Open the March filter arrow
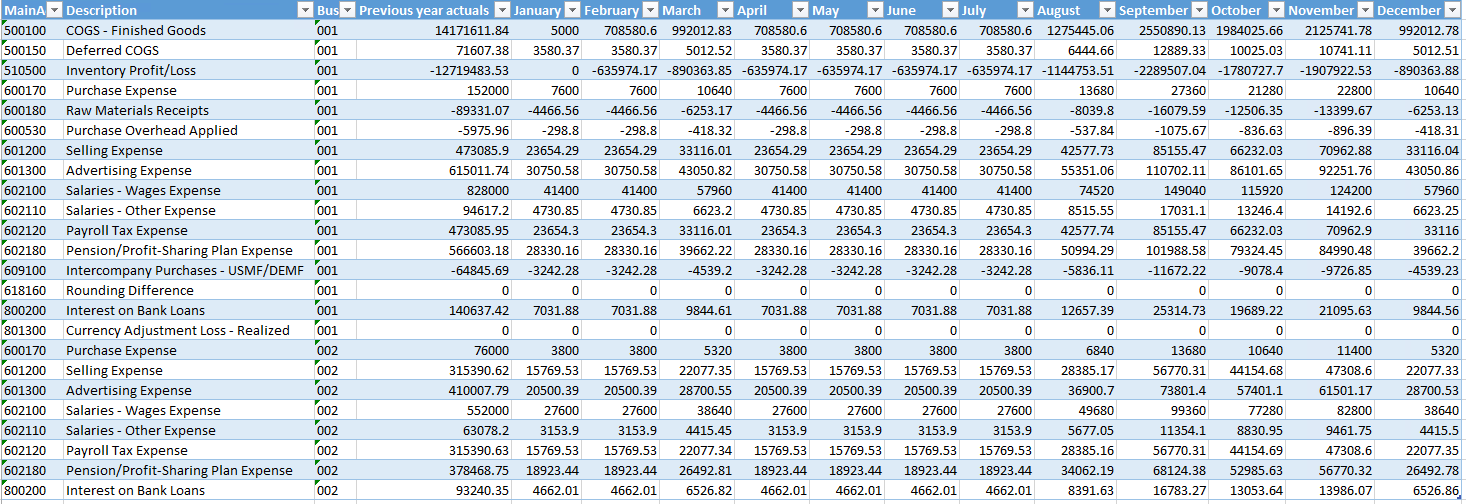Screen dimensions: 1466x504 [725, 10]
